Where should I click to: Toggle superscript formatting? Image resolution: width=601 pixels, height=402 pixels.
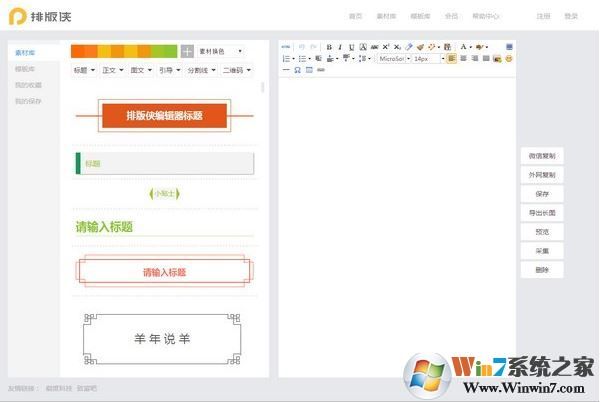[x=386, y=47]
